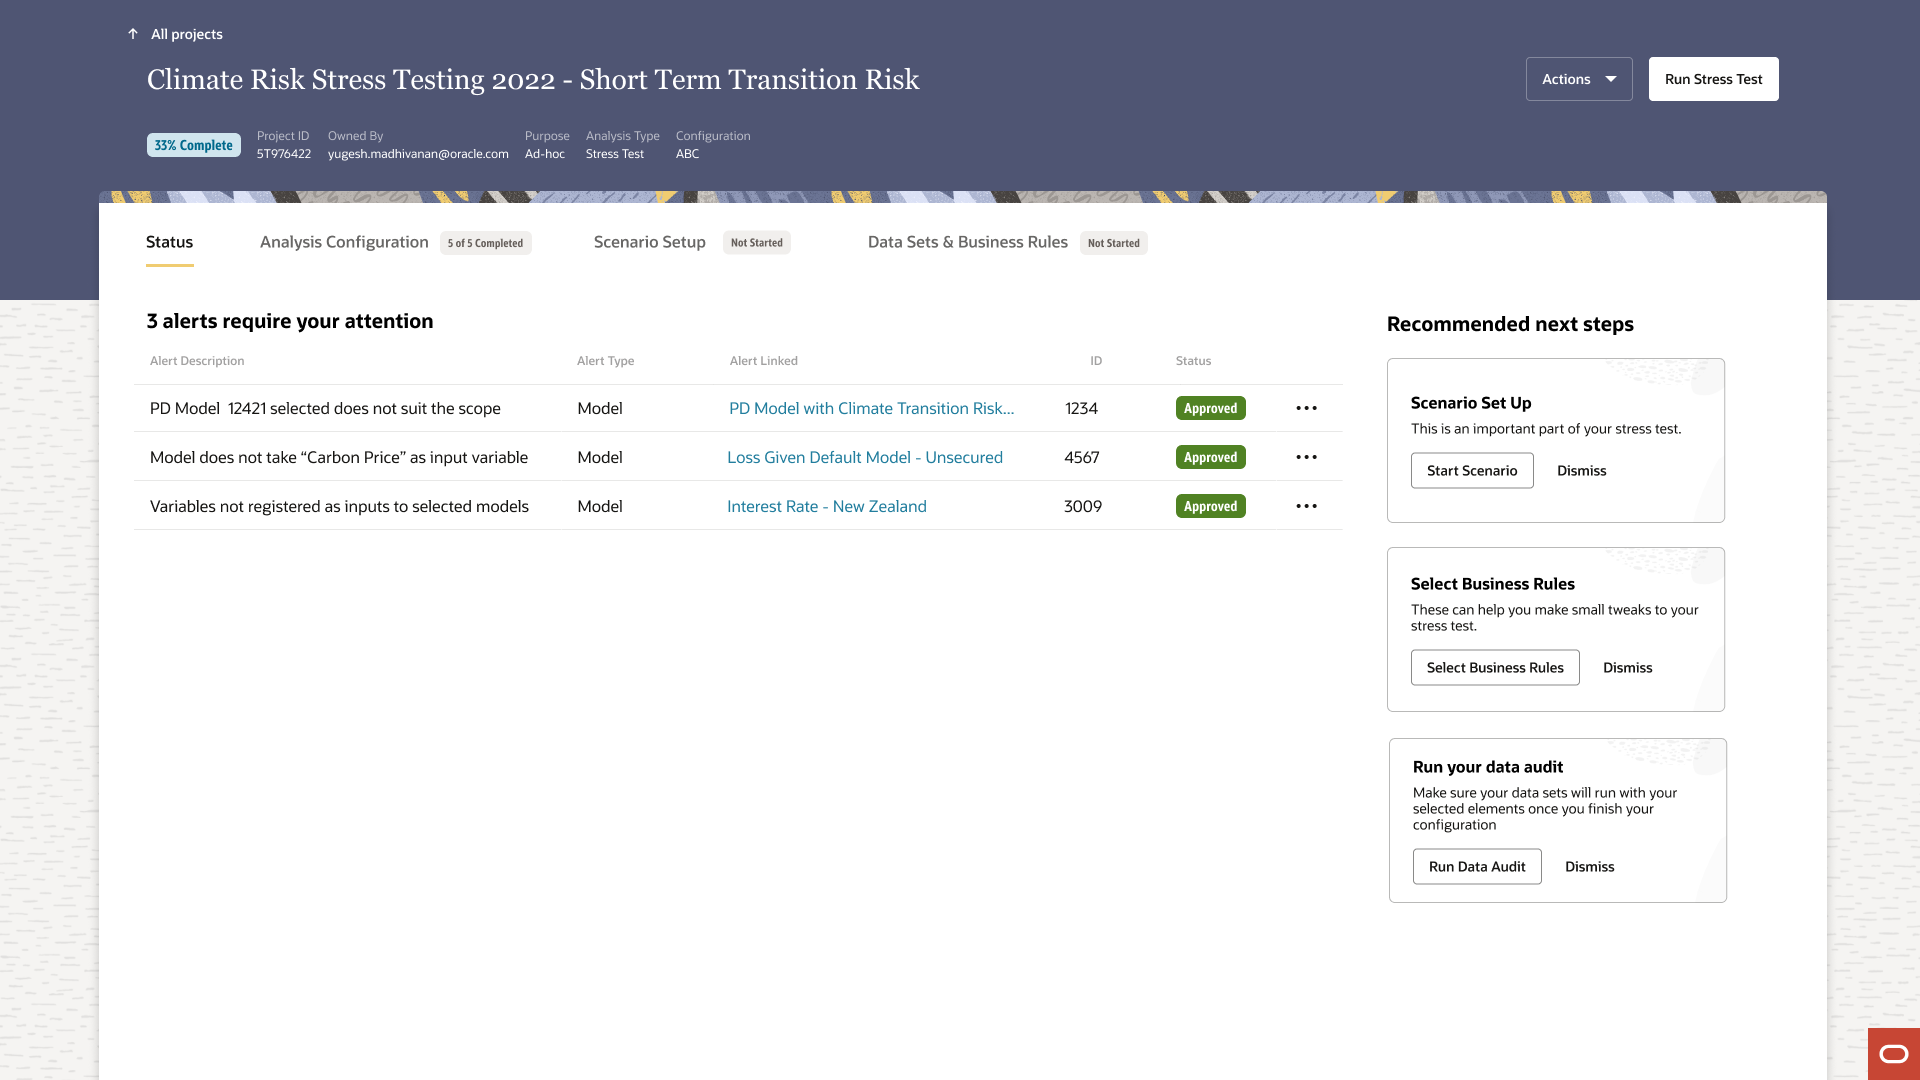Image resolution: width=1920 pixels, height=1080 pixels.
Task: Open the Scenario Setup tab
Action: 650,242
